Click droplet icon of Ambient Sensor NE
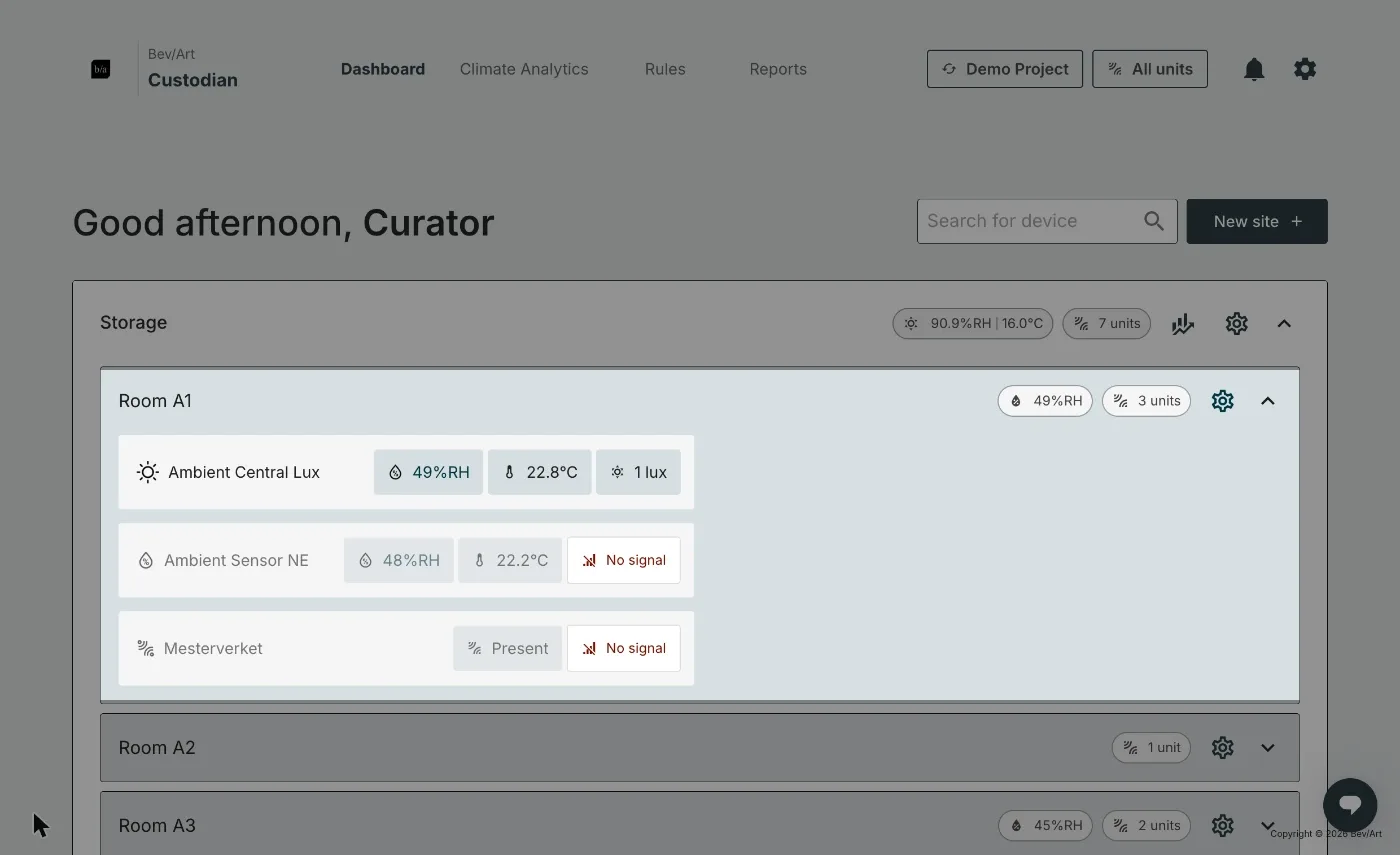Viewport: 1400px width, 855px height. [x=146, y=560]
